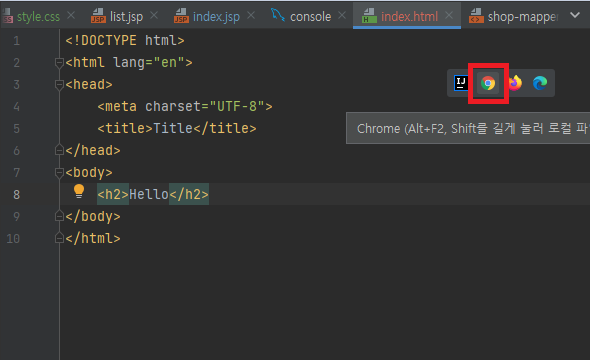Click the opening h2 tag
The image size is (590, 360).
click(x=113, y=194)
